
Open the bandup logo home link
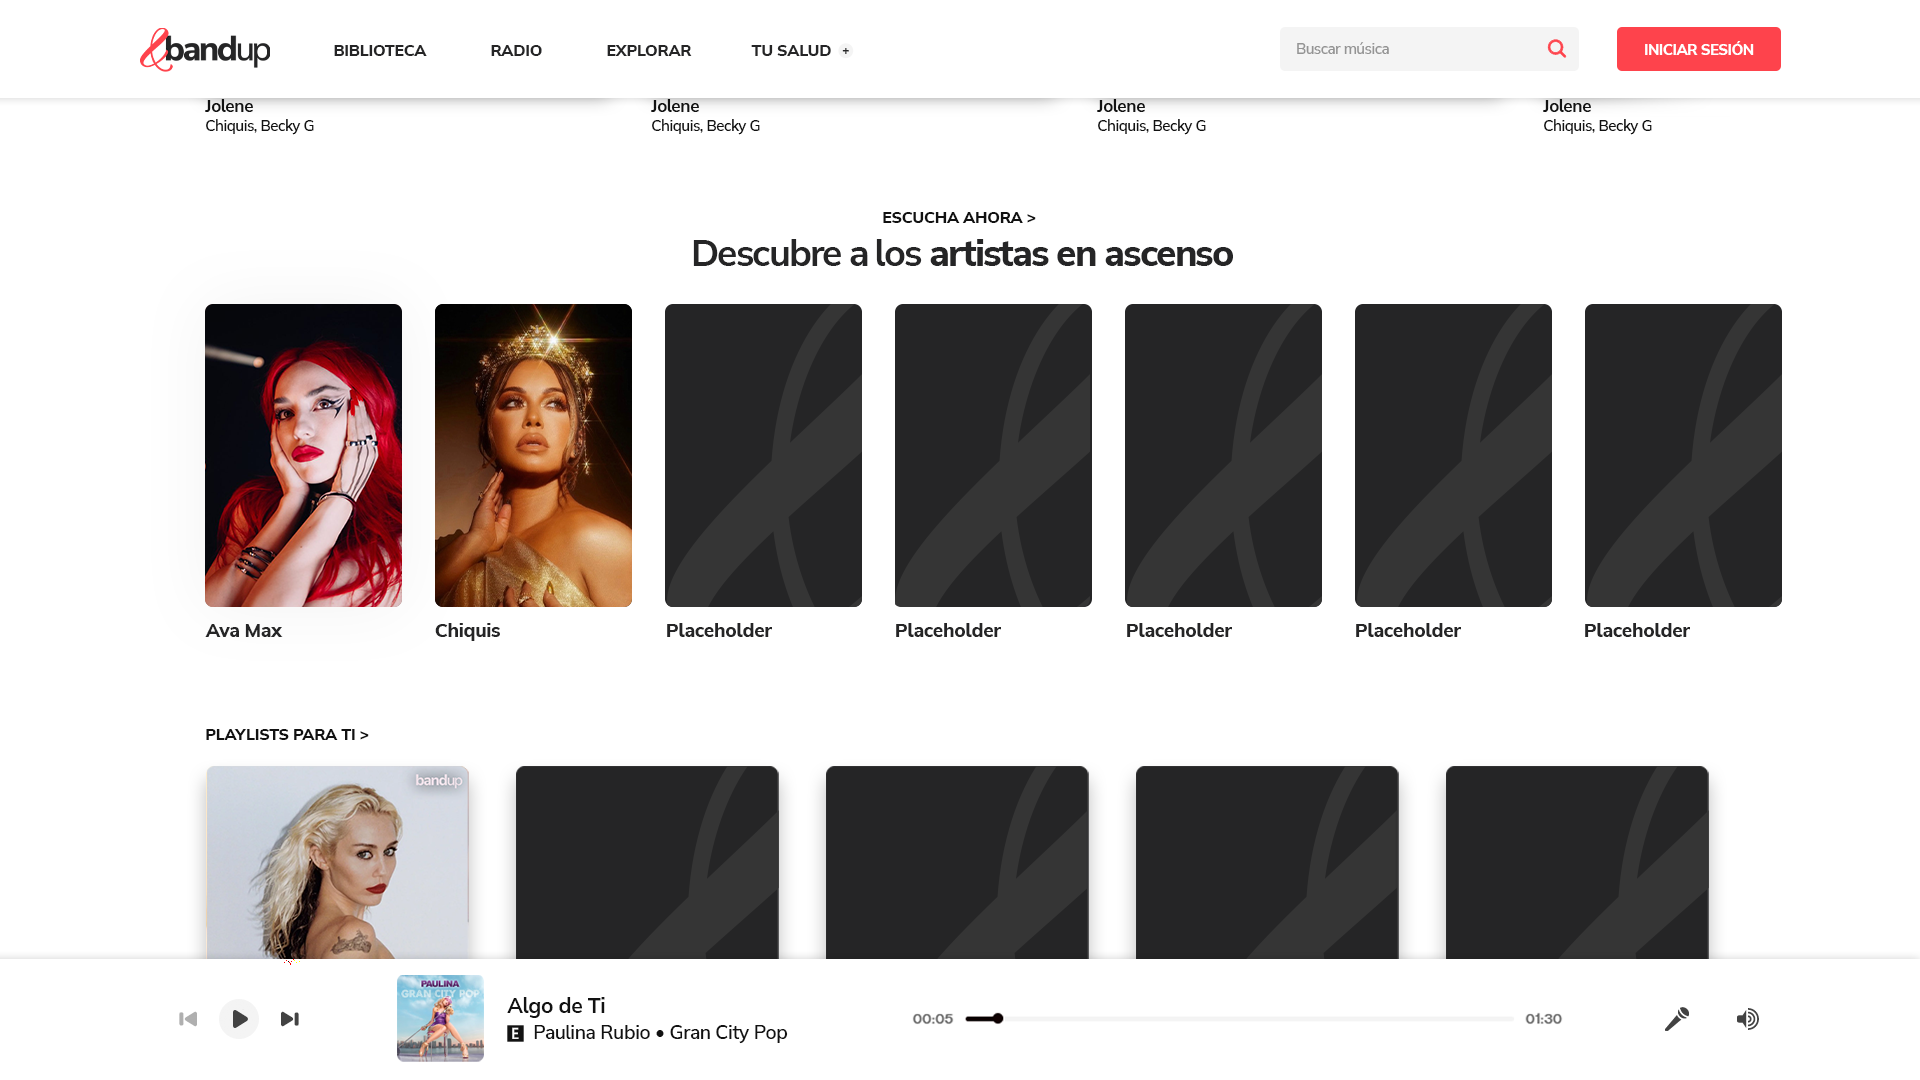(x=205, y=49)
